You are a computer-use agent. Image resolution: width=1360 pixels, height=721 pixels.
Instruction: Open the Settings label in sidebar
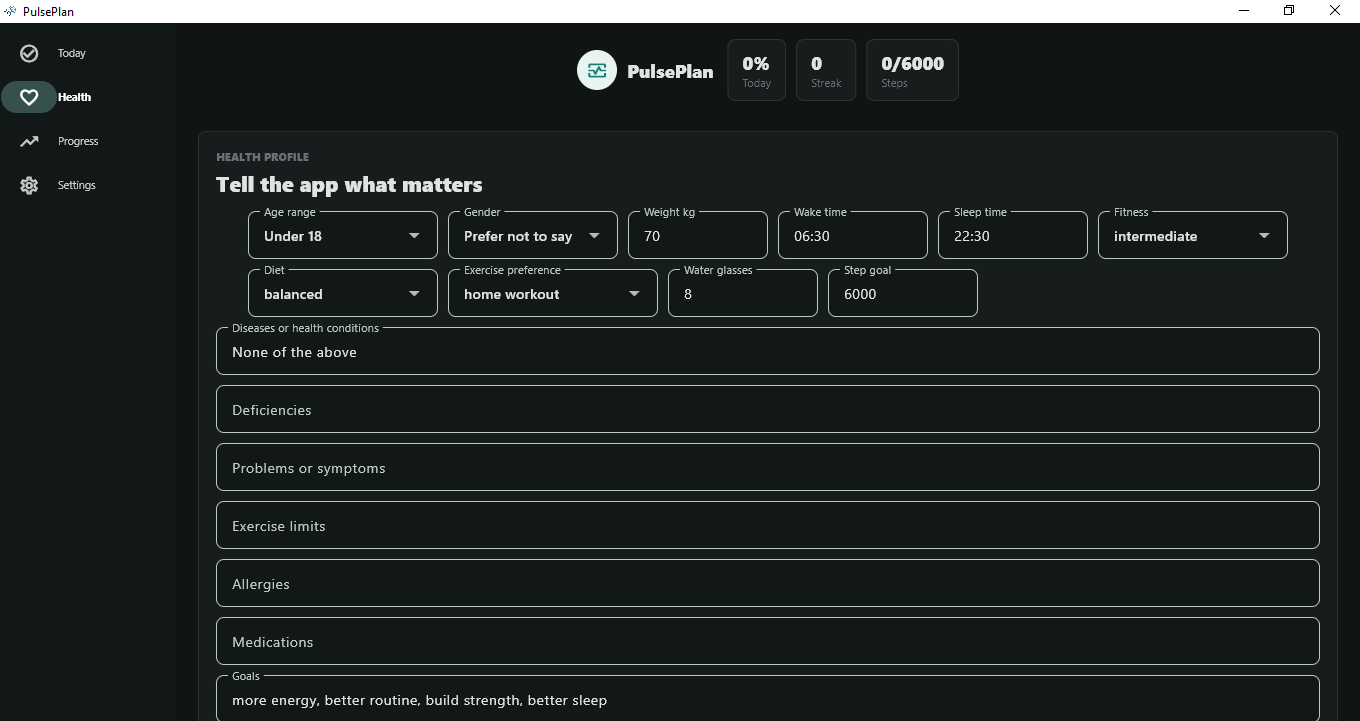click(x=77, y=185)
